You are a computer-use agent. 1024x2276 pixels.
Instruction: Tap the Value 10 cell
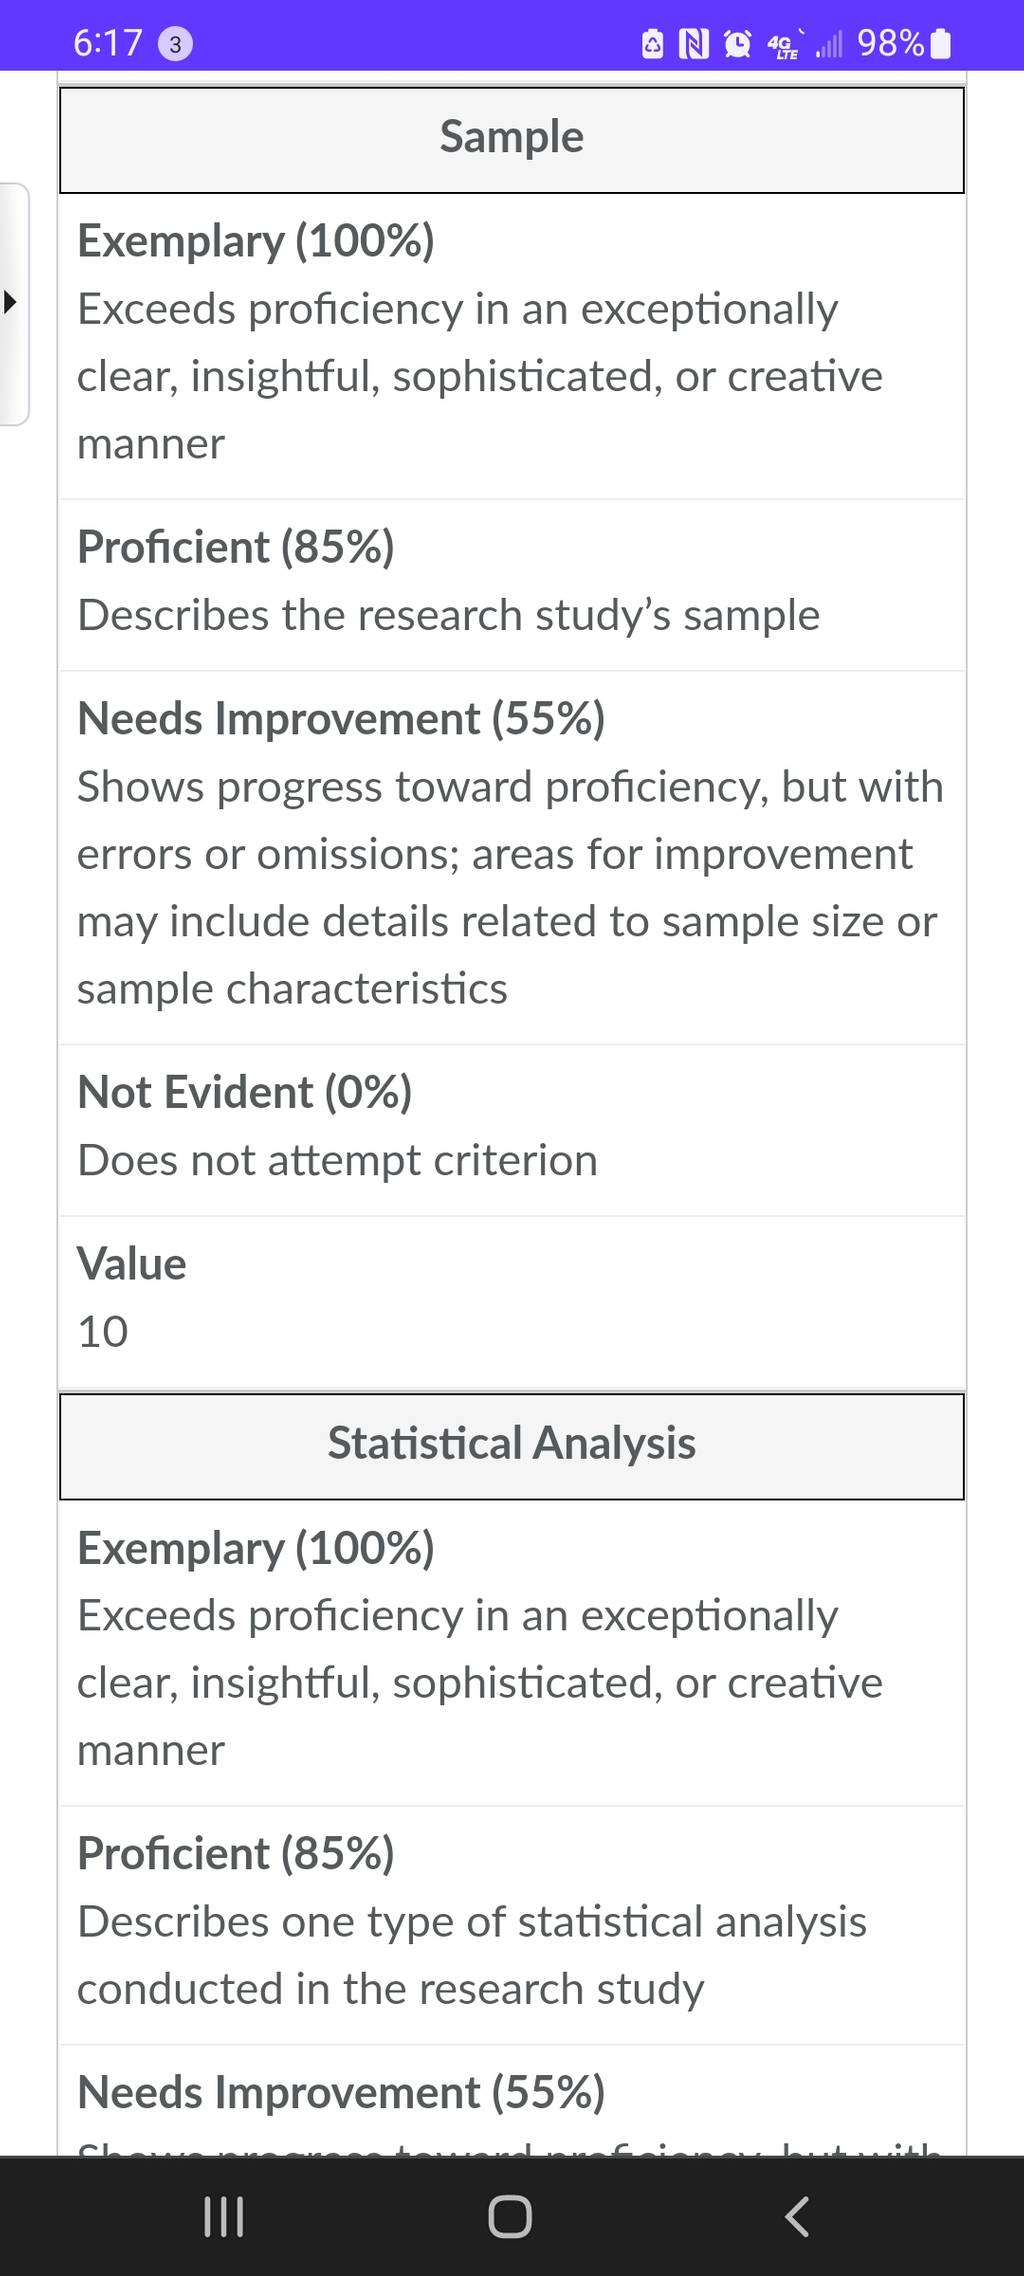(x=512, y=1302)
